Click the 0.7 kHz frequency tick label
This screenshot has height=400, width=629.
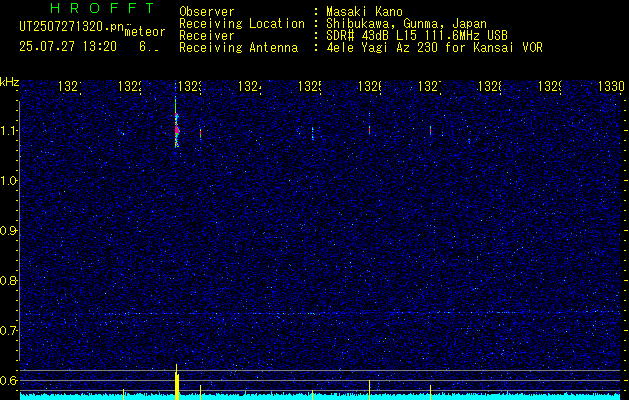[x=8, y=331]
